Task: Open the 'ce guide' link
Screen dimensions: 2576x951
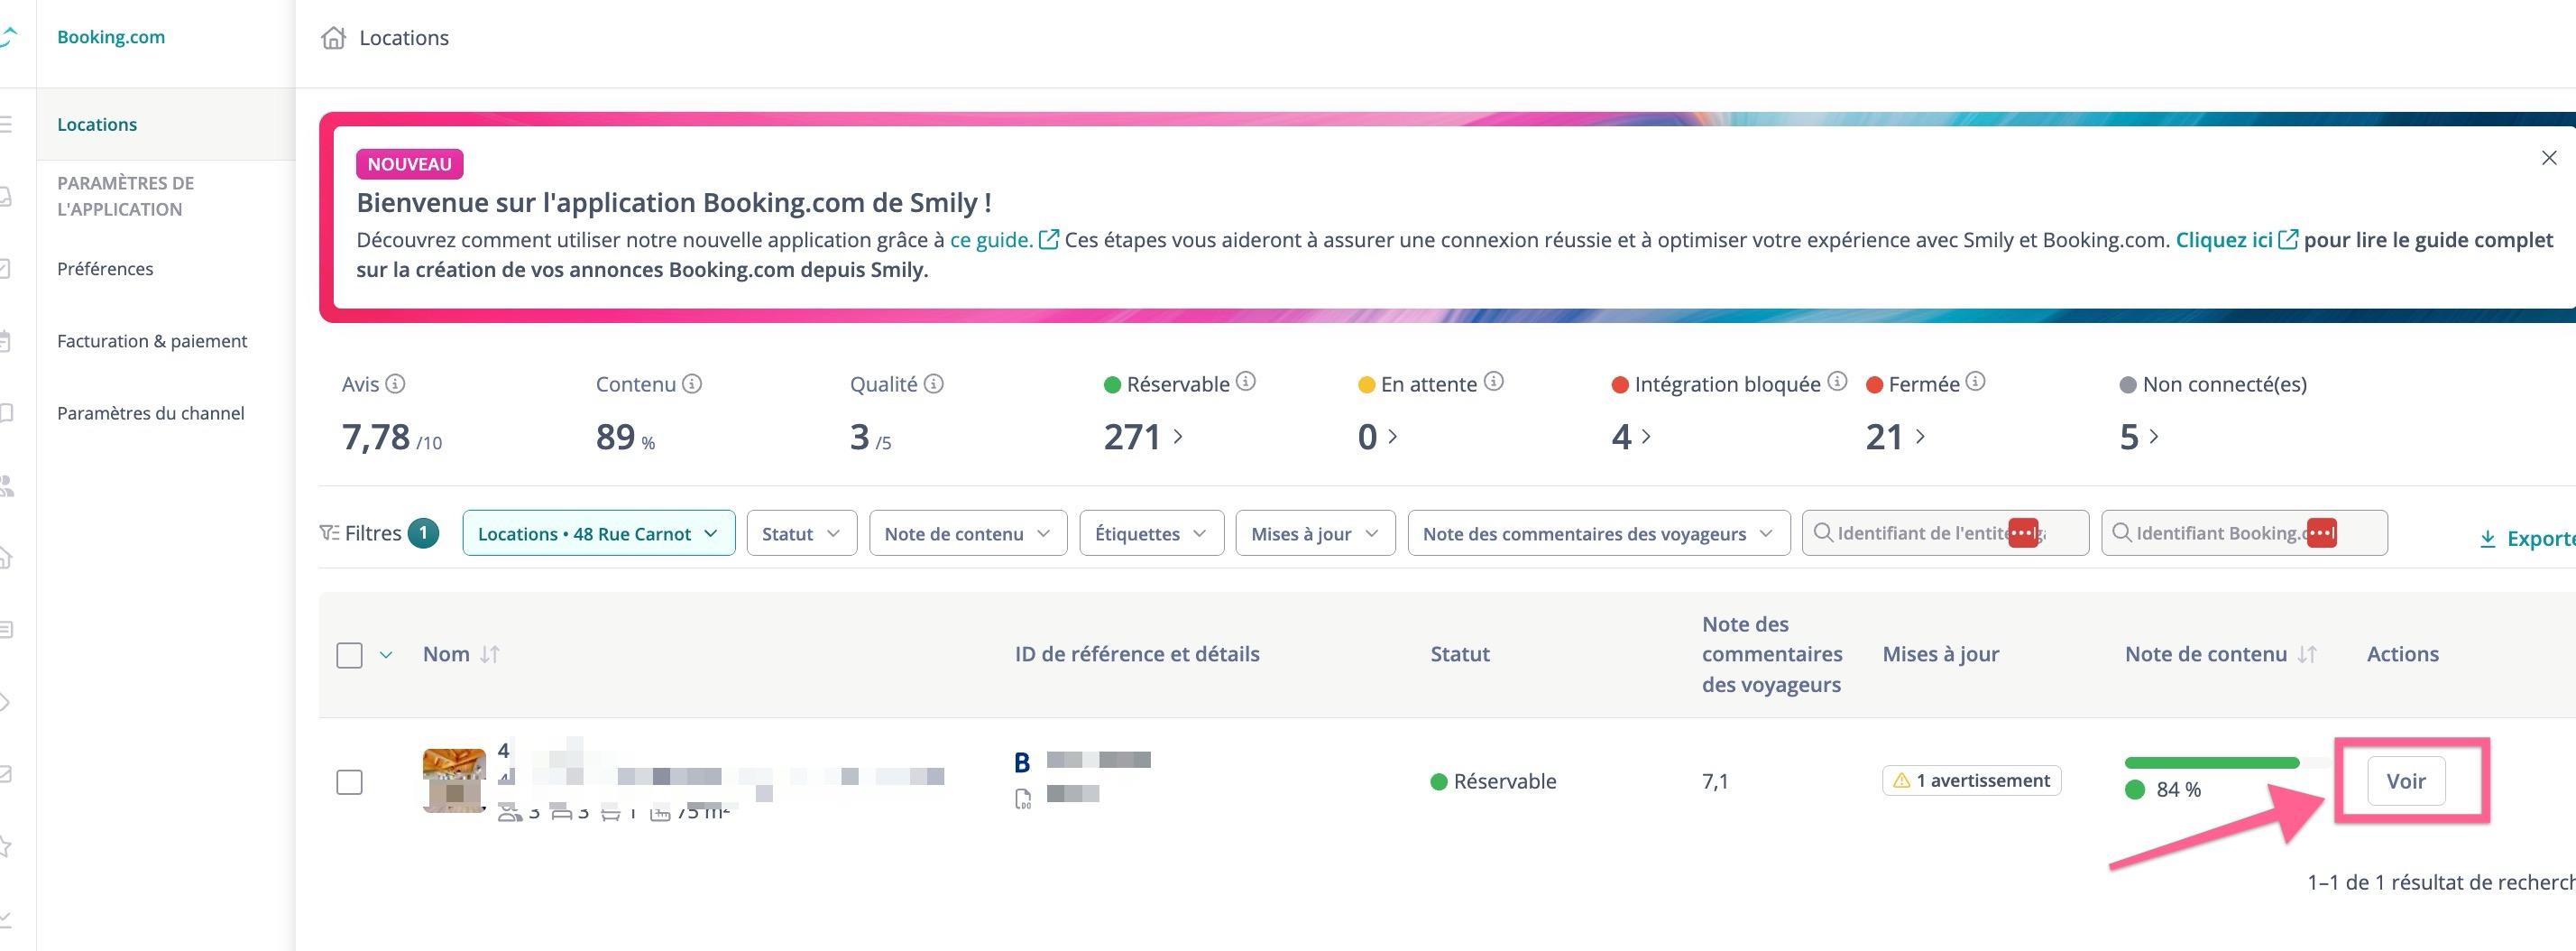Action: [x=990, y=240]
